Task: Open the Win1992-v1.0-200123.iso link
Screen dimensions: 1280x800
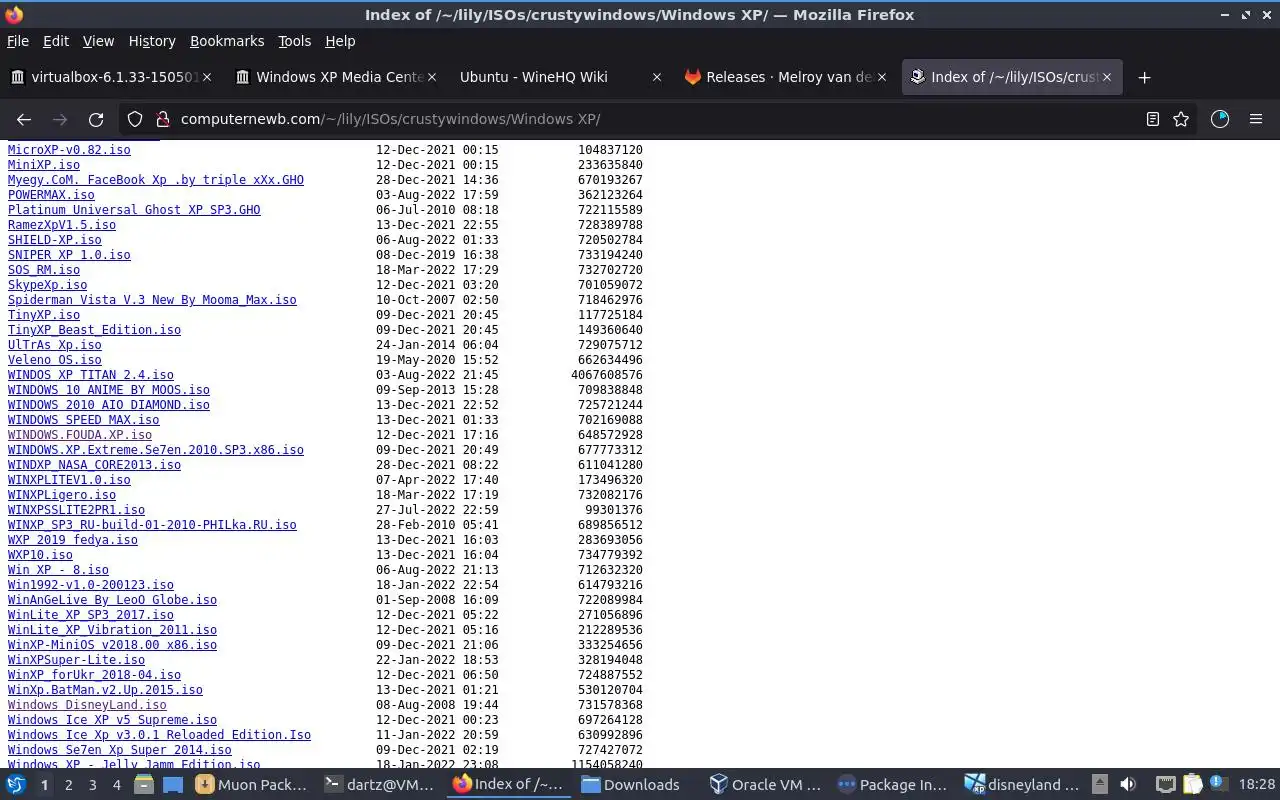Action: (91, 585)
